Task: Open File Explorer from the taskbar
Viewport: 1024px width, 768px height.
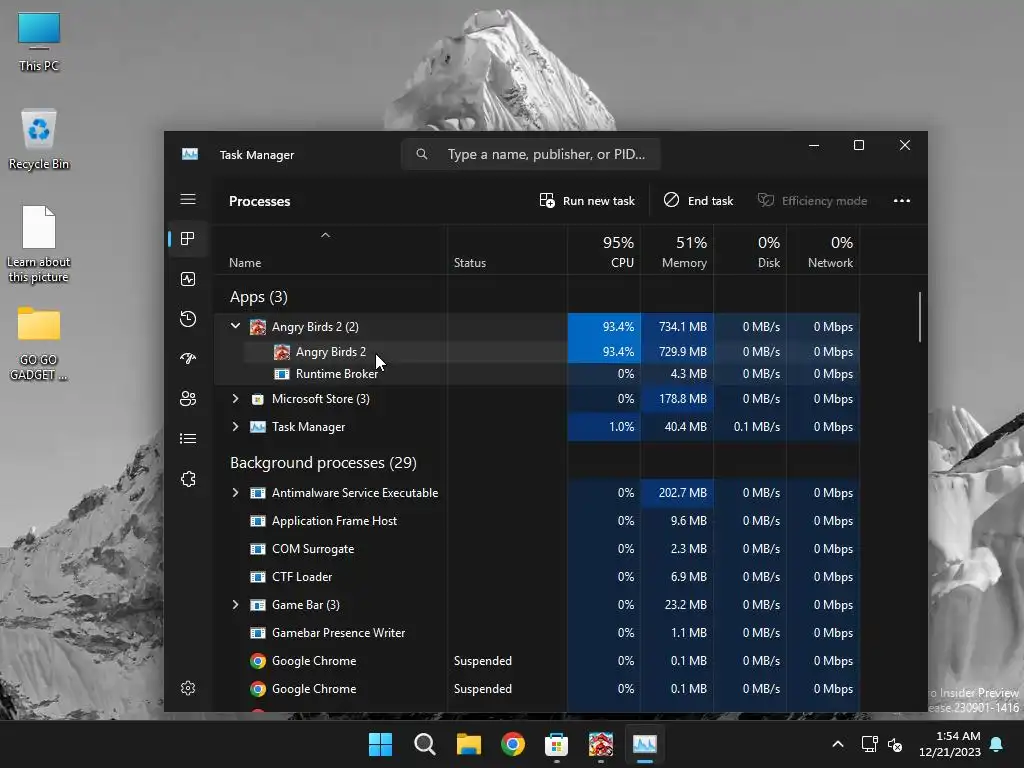Action: (x=469, y=744)
